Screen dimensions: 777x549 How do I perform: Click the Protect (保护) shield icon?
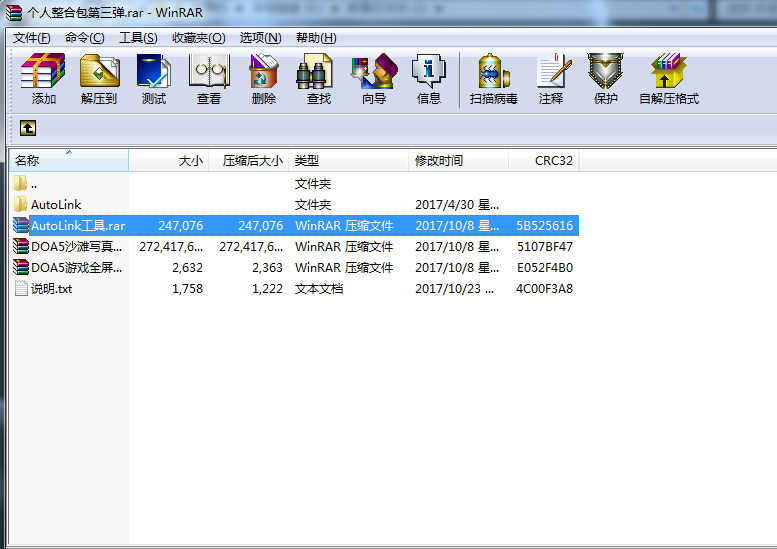(x=605, y=71)
